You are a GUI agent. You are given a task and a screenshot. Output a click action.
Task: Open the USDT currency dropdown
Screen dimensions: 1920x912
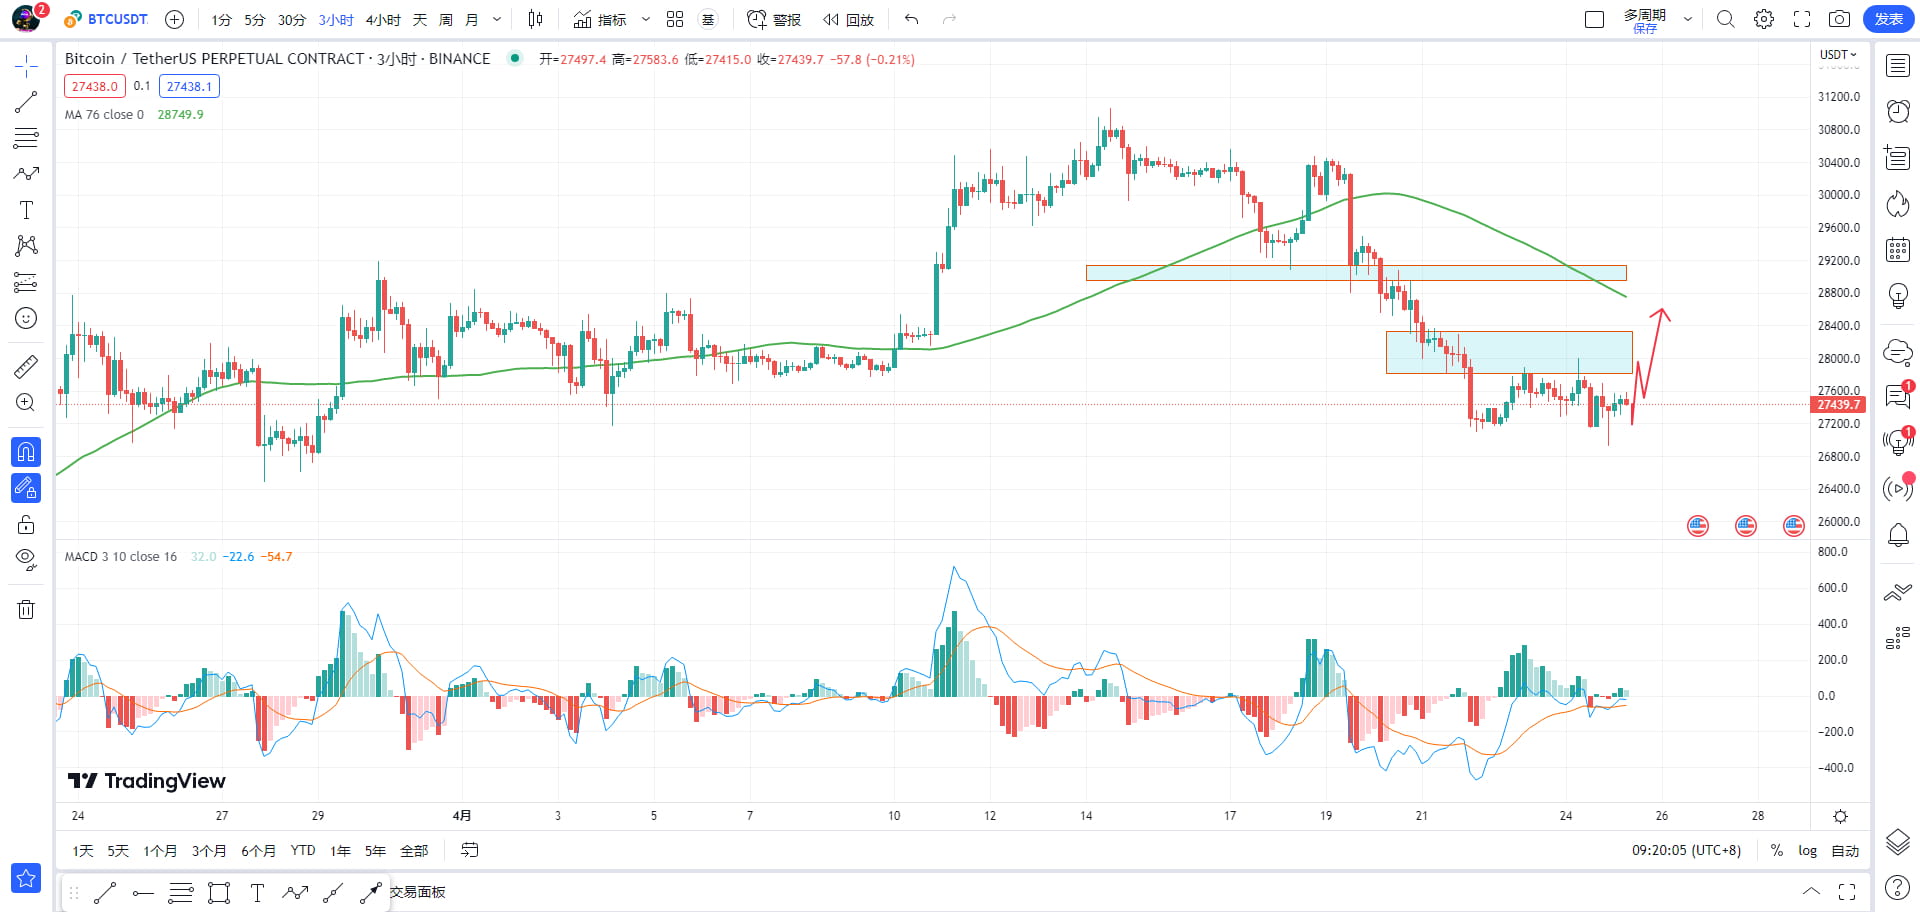[x=1837, y=55]
